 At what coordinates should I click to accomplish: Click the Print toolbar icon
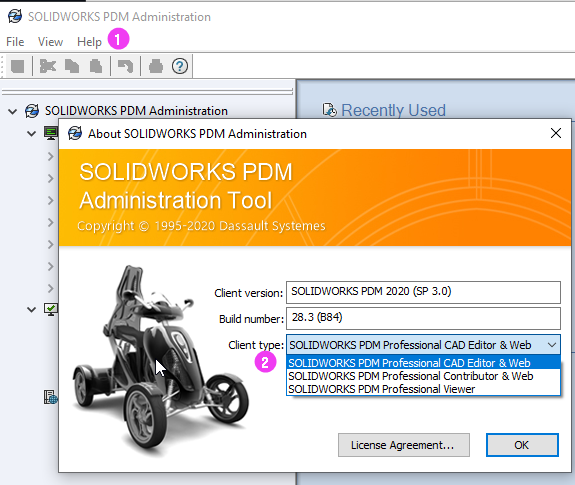pyautogui.click(x=156, y=66)
